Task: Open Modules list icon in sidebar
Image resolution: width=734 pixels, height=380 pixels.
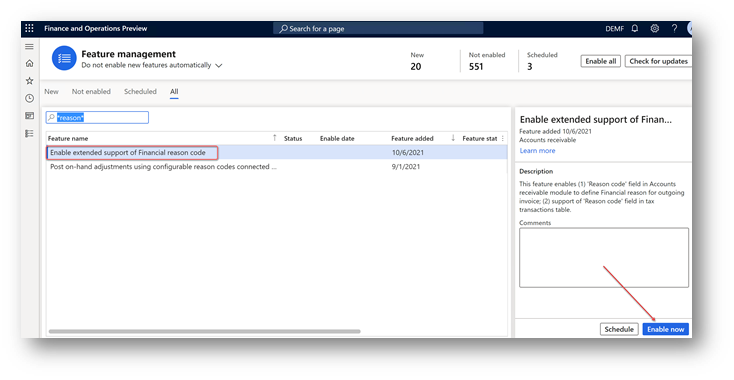Action: pos(29,134)
